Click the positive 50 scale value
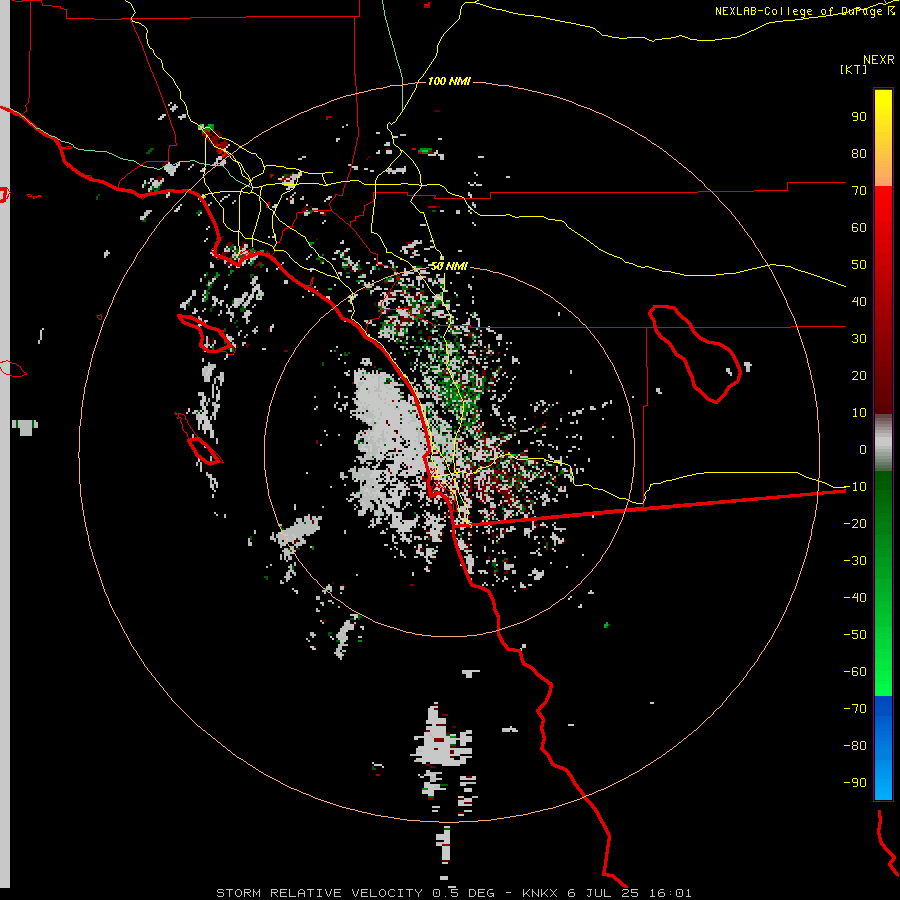 [859, 265]
